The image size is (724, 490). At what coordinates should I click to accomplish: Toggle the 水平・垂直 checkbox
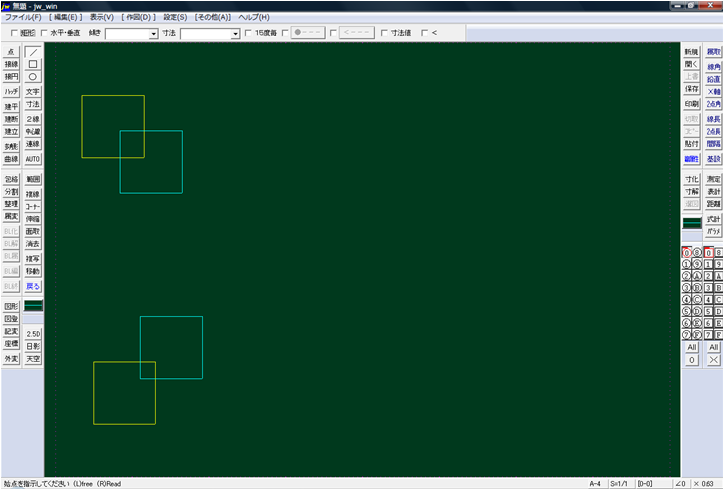[x=44, y=33]
